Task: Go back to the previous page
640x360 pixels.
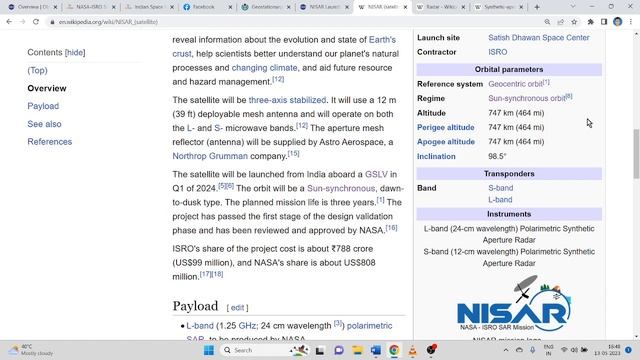Action: coord(9,22)
